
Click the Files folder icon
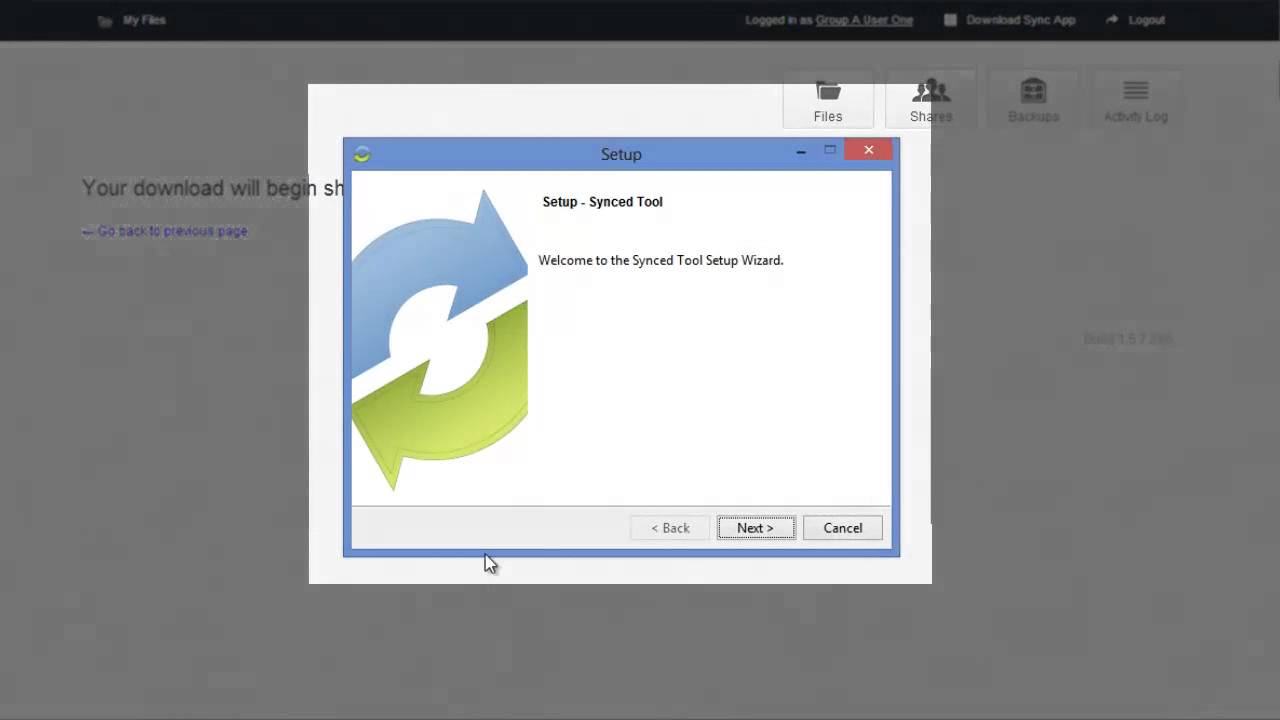[x=828, y=91]
